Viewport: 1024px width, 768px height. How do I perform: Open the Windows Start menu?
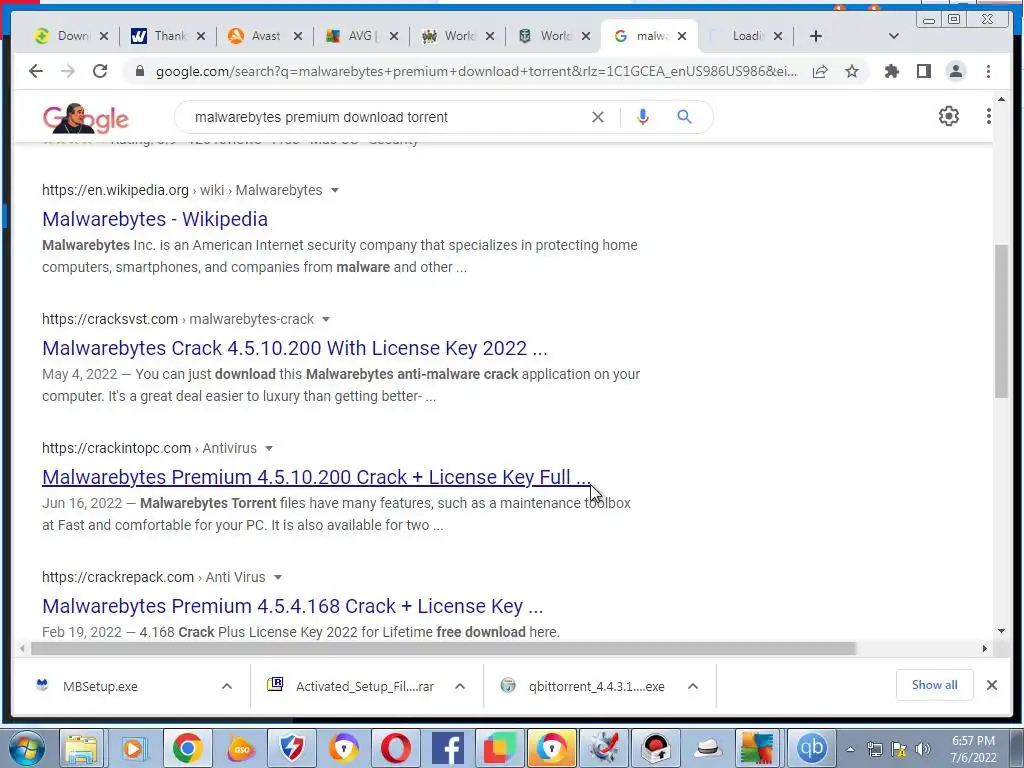coord(27,748)
